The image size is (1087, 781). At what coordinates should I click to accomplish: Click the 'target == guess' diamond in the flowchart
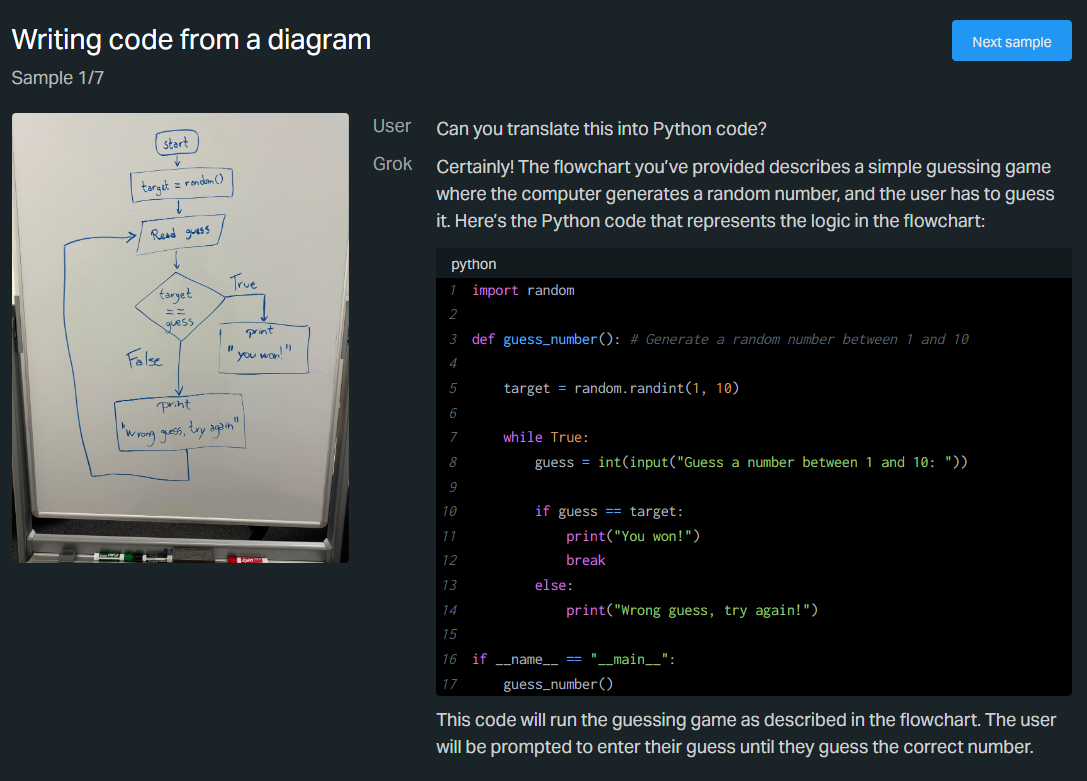[178, 307]
